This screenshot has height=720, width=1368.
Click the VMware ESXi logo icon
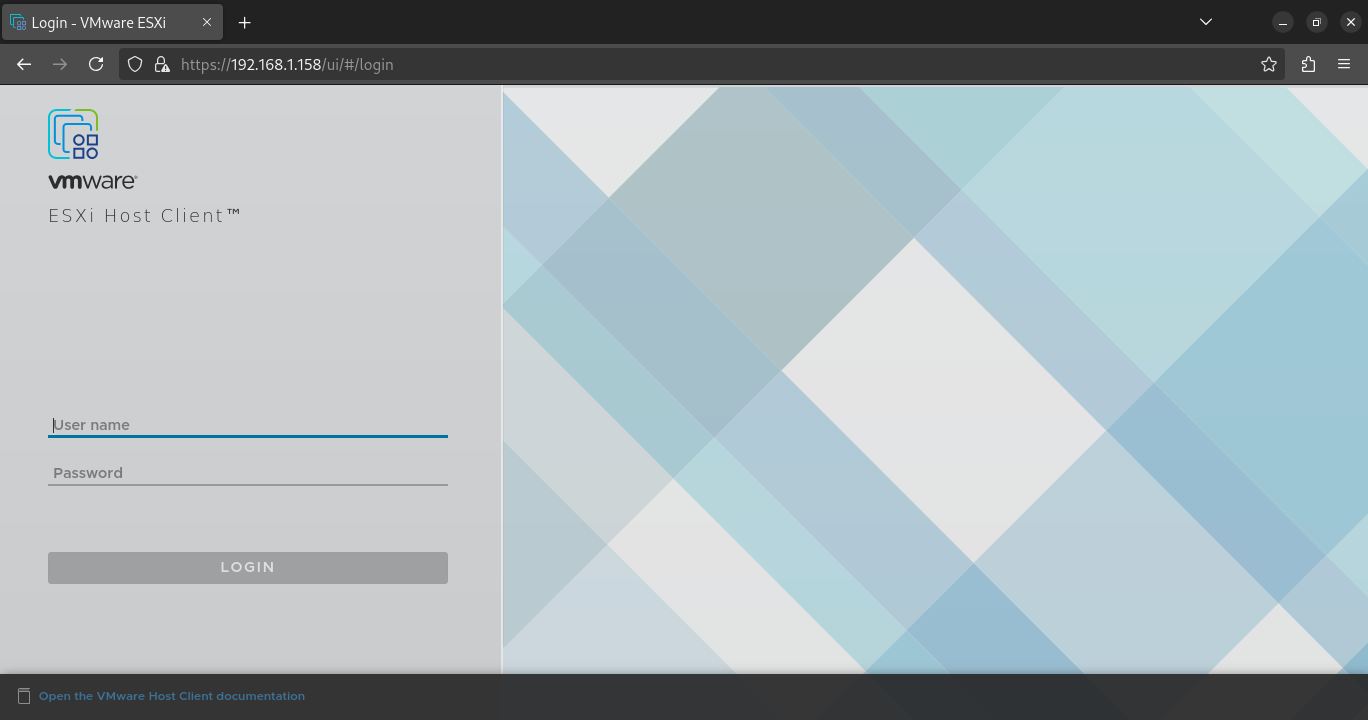click(73, 134)
